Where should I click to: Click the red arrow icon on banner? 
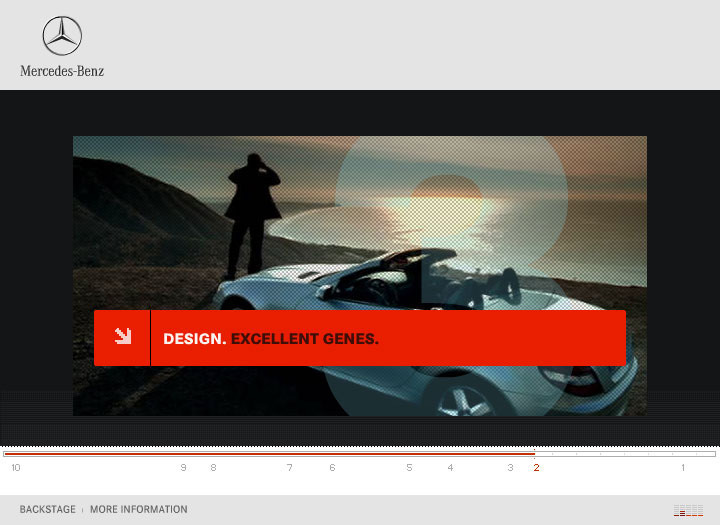click(123, 337)
